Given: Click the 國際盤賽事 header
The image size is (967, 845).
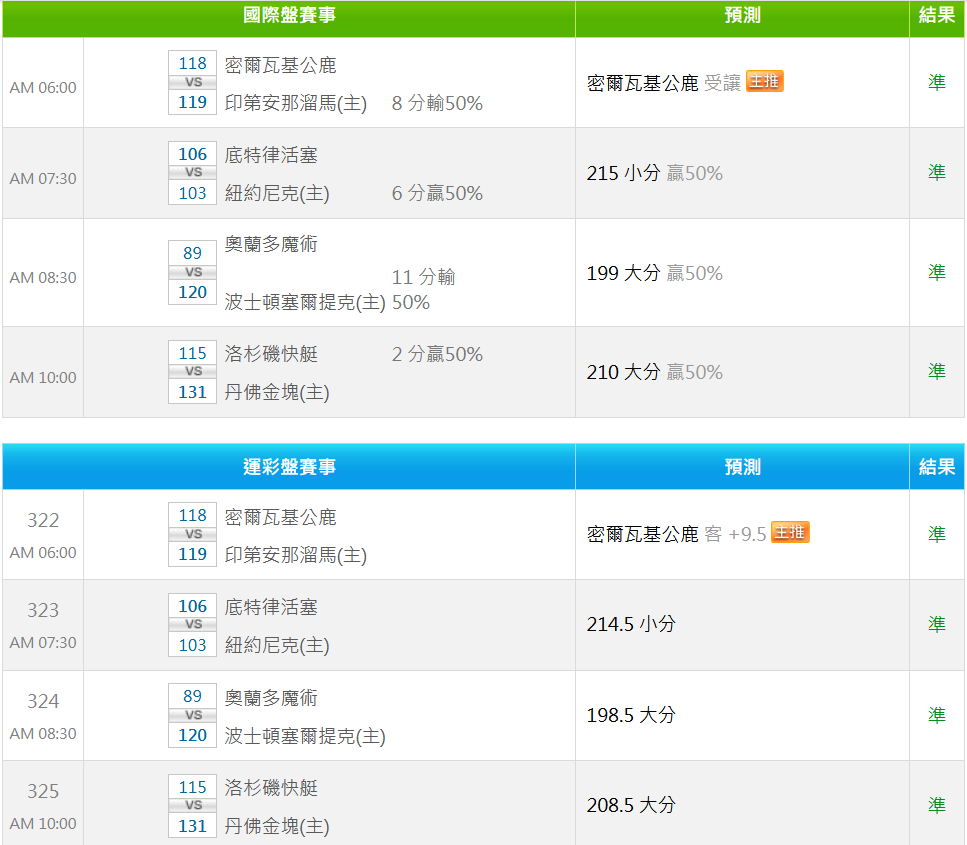Looking at the screenshot, I should pyautogui.click(x=289, y=15).
